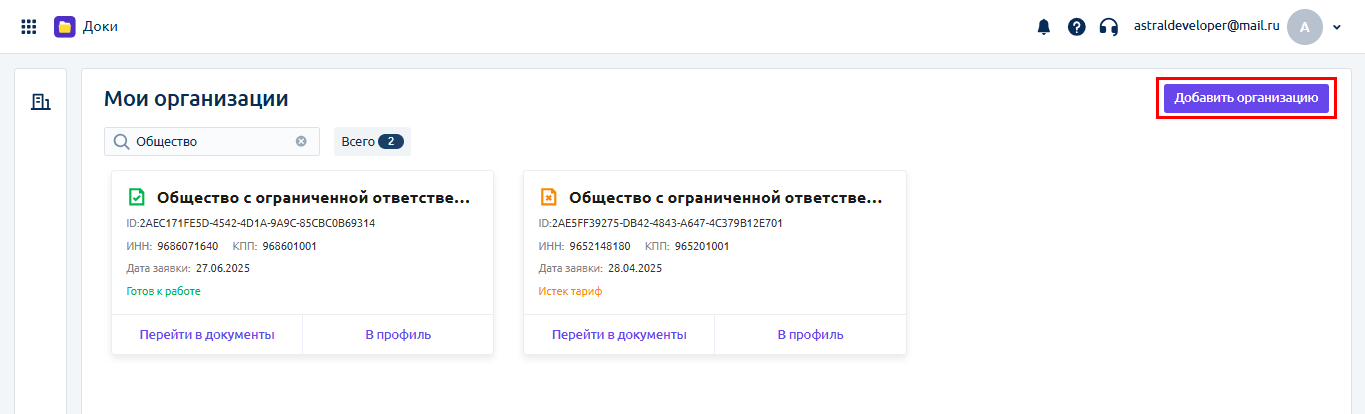Screen dimensions: 1365x414
Task: Open the help question mark icon
Action: [1076, 27]
